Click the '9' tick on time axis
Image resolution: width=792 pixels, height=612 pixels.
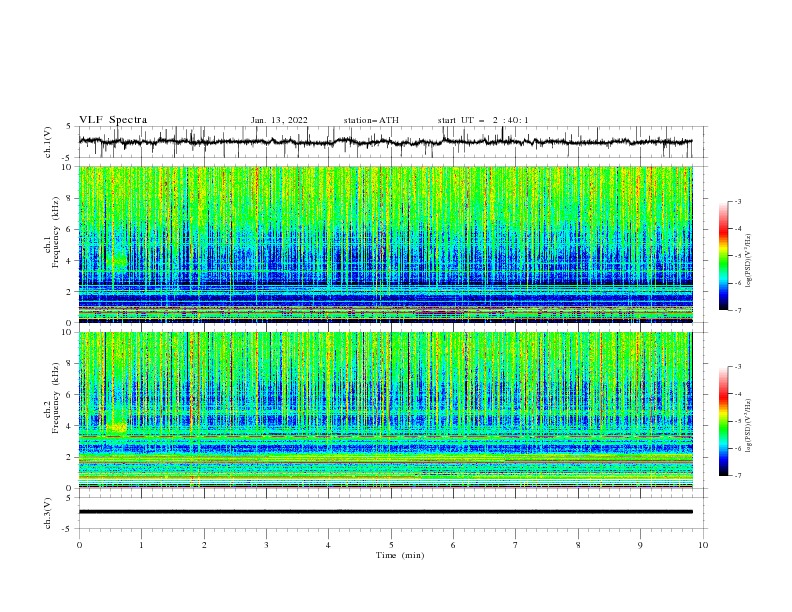coord(640,545)
